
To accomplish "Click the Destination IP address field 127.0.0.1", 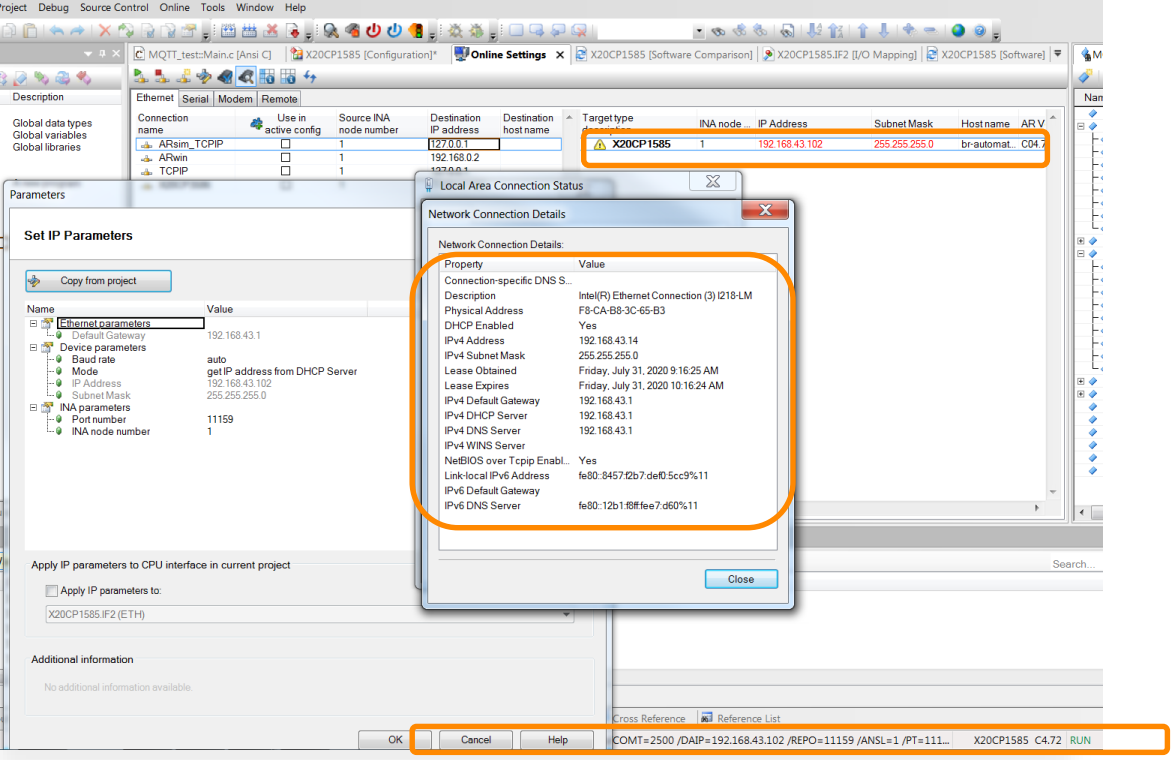I will point(462,144).
